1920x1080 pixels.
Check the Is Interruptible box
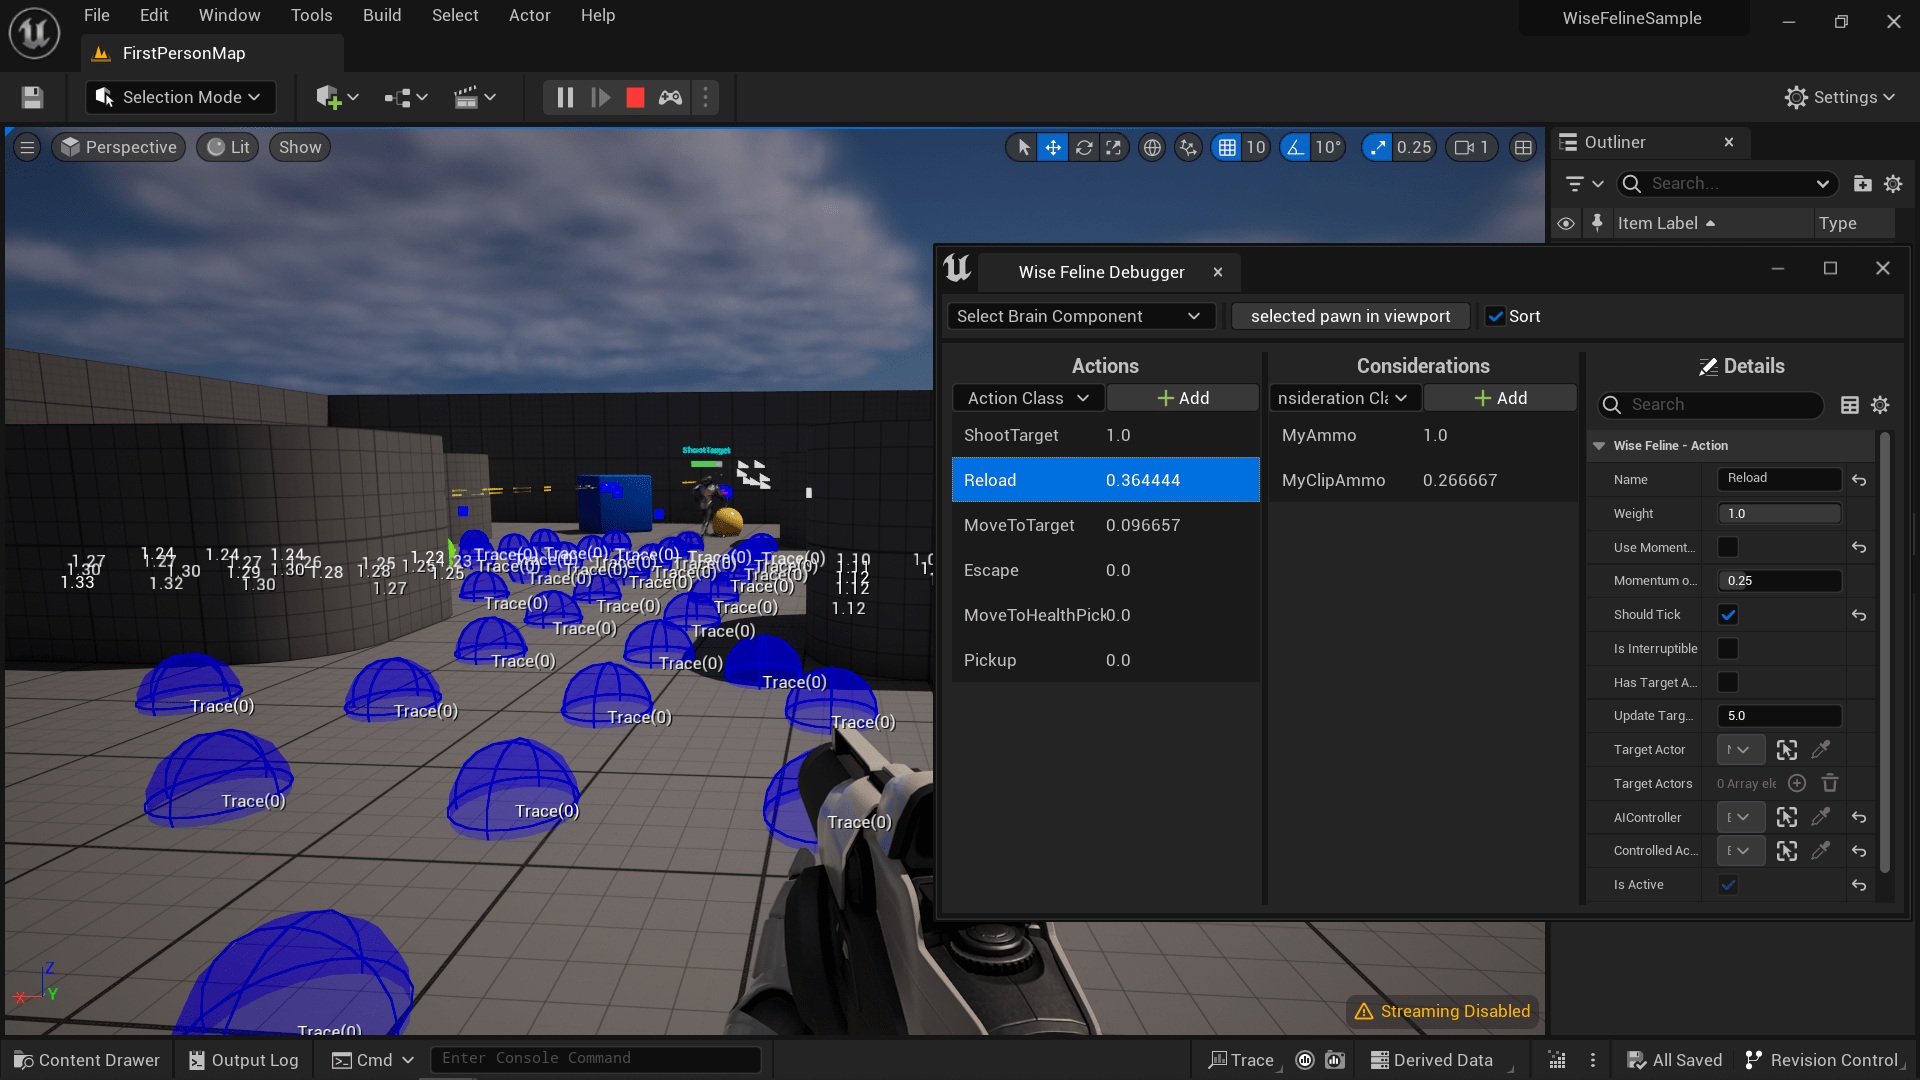tap(1728, 649)
